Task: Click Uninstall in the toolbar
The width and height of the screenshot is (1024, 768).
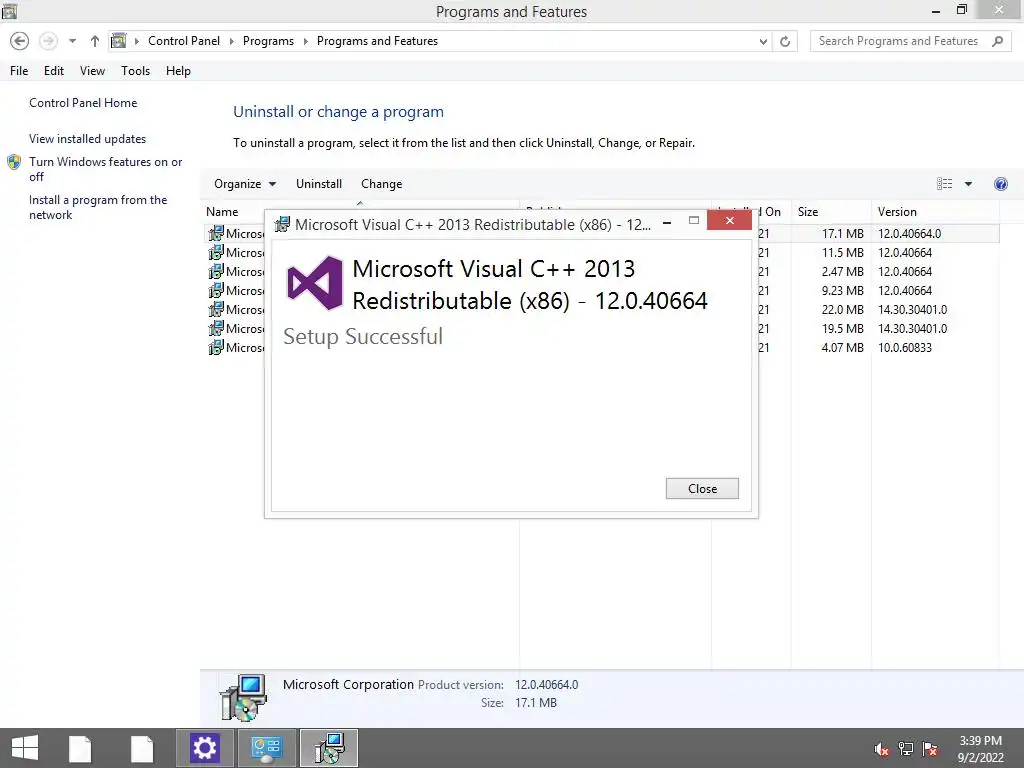Action: 319,184
